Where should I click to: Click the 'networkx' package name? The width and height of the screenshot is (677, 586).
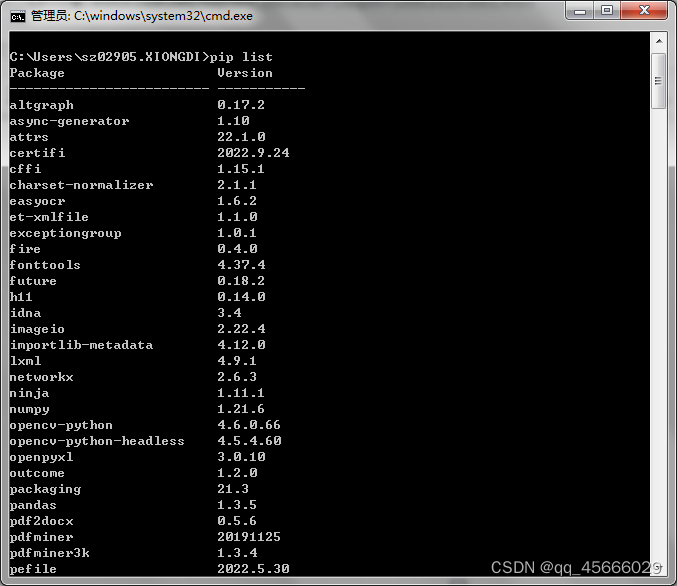41,377
